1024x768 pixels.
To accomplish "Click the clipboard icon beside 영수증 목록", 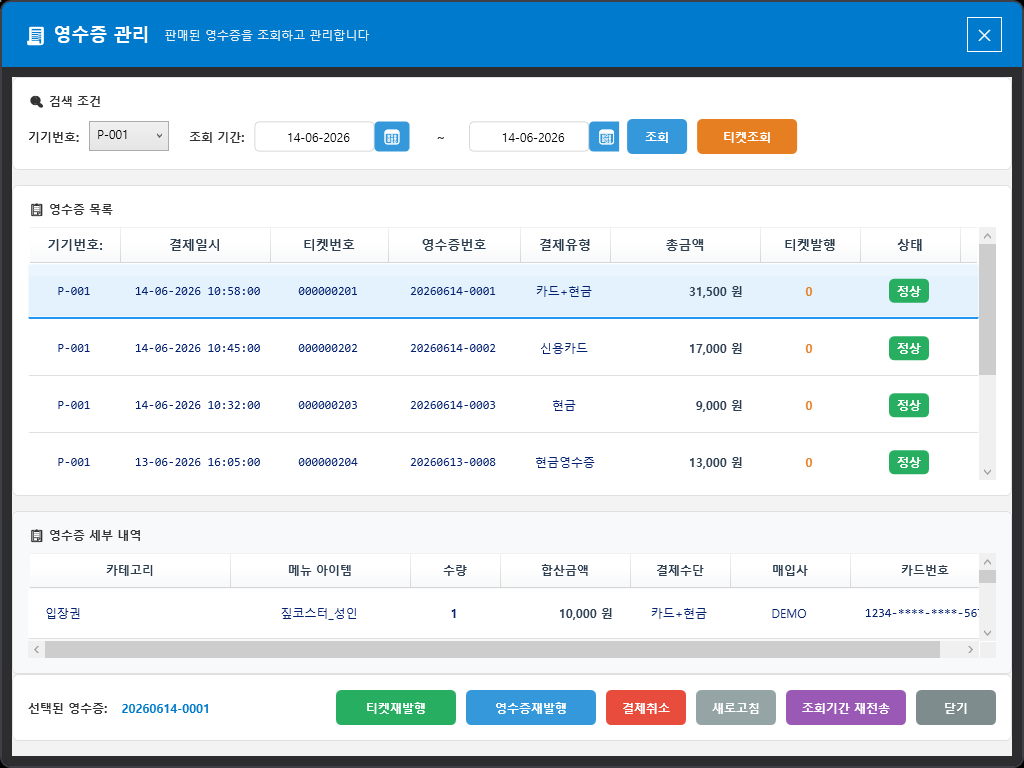I will coord(37,210).
